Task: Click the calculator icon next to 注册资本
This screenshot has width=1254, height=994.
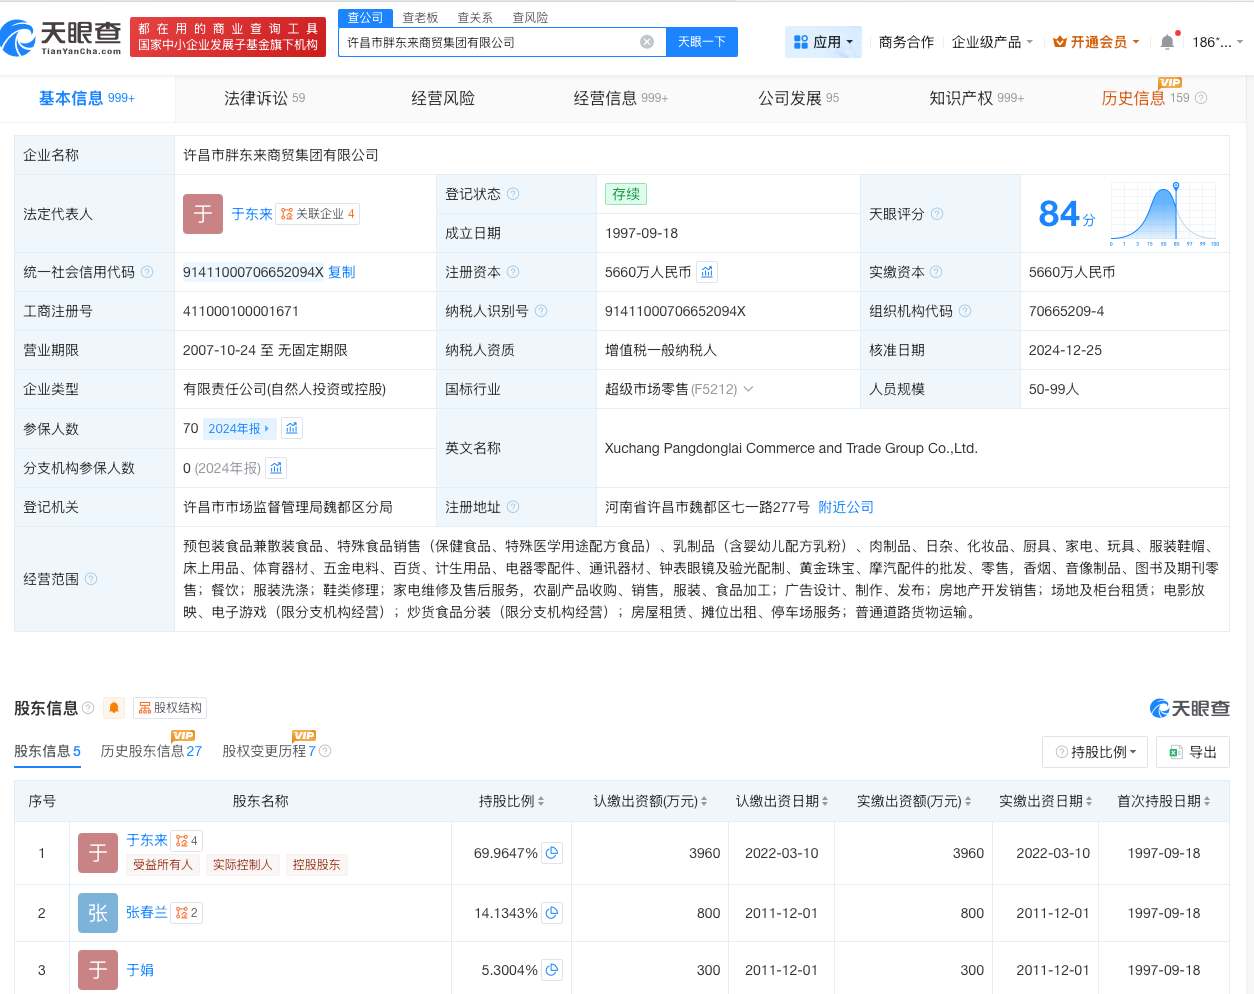Action: tap(706, 271)
